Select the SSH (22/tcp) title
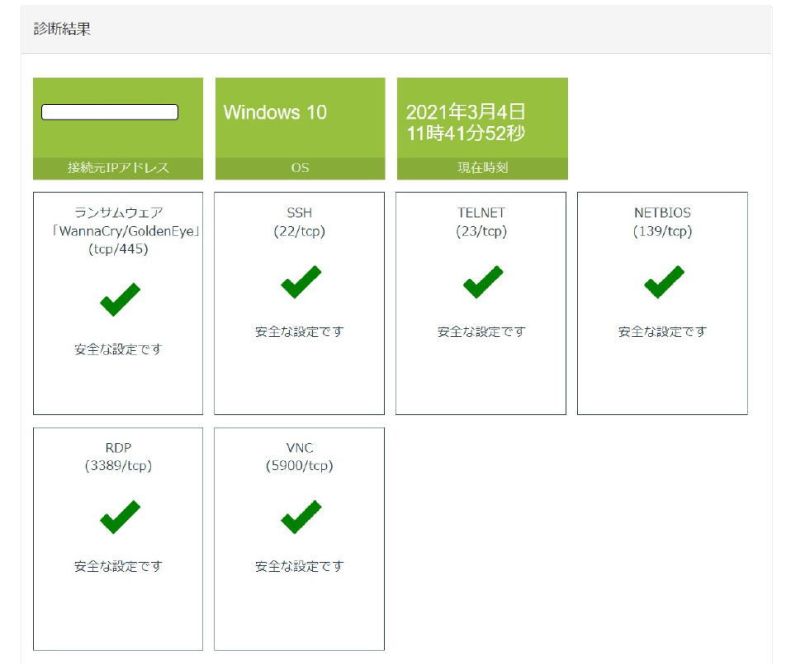This screenshot has width=800, height=664. click(x=300, y=222)
